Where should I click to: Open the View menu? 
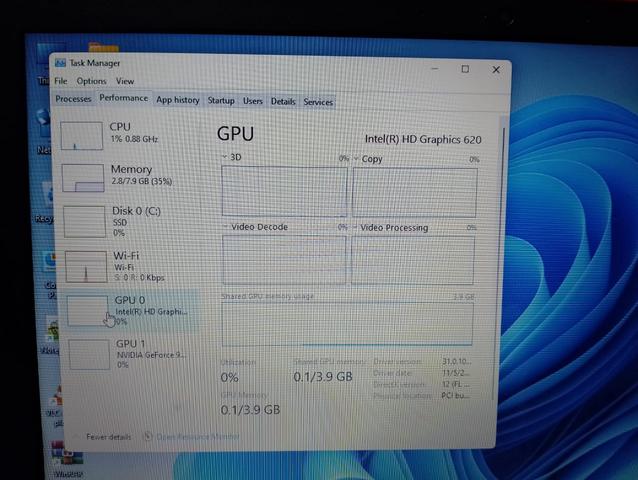125,81
